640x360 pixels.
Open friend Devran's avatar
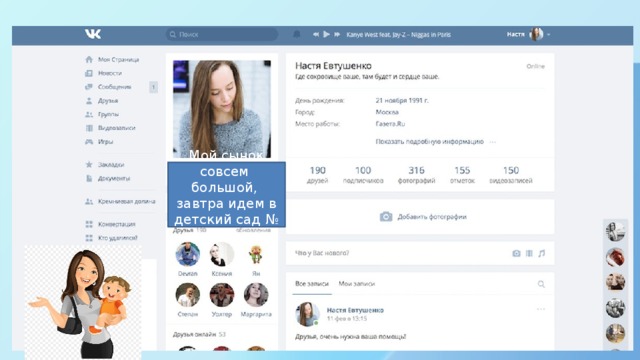[x=188, y=254]
